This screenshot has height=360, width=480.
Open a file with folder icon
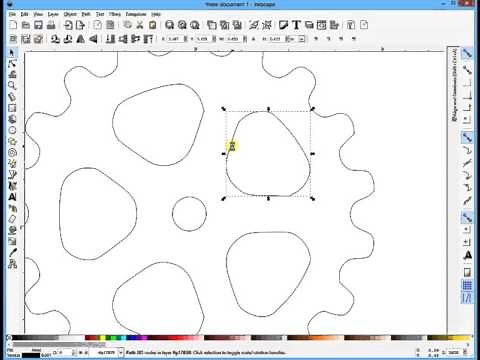26,25
